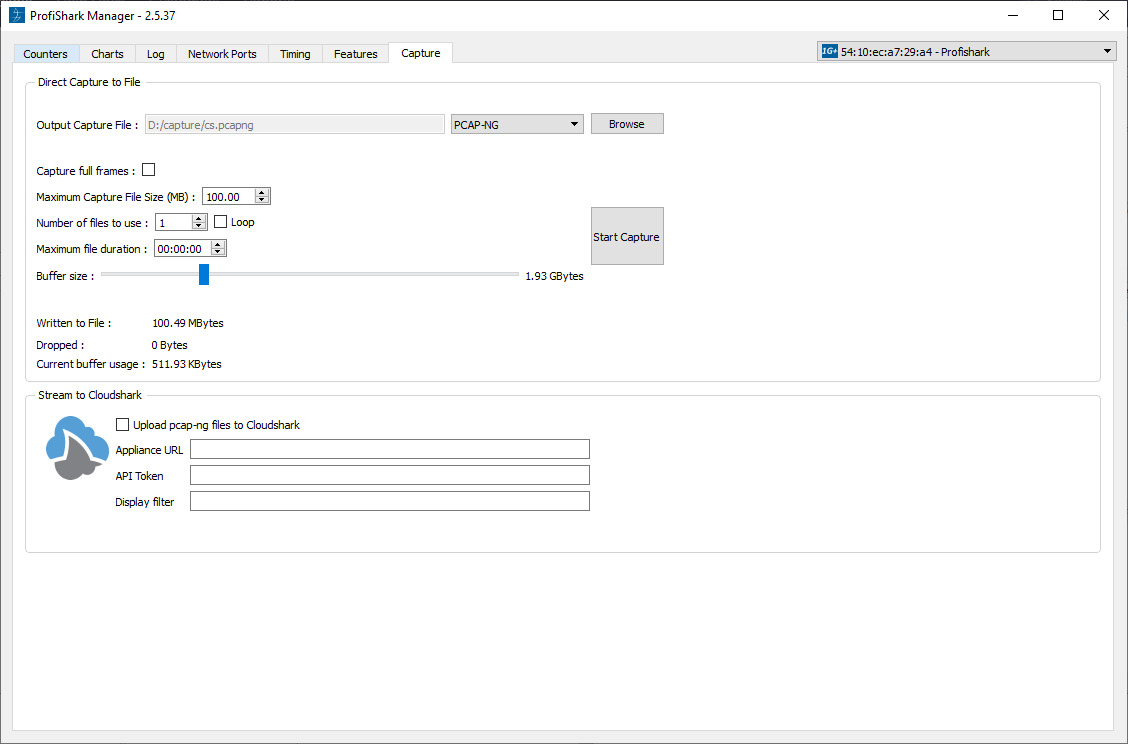The image size is (1128, 744).
Task: Select the Capture tab
Action: (421, 53)
